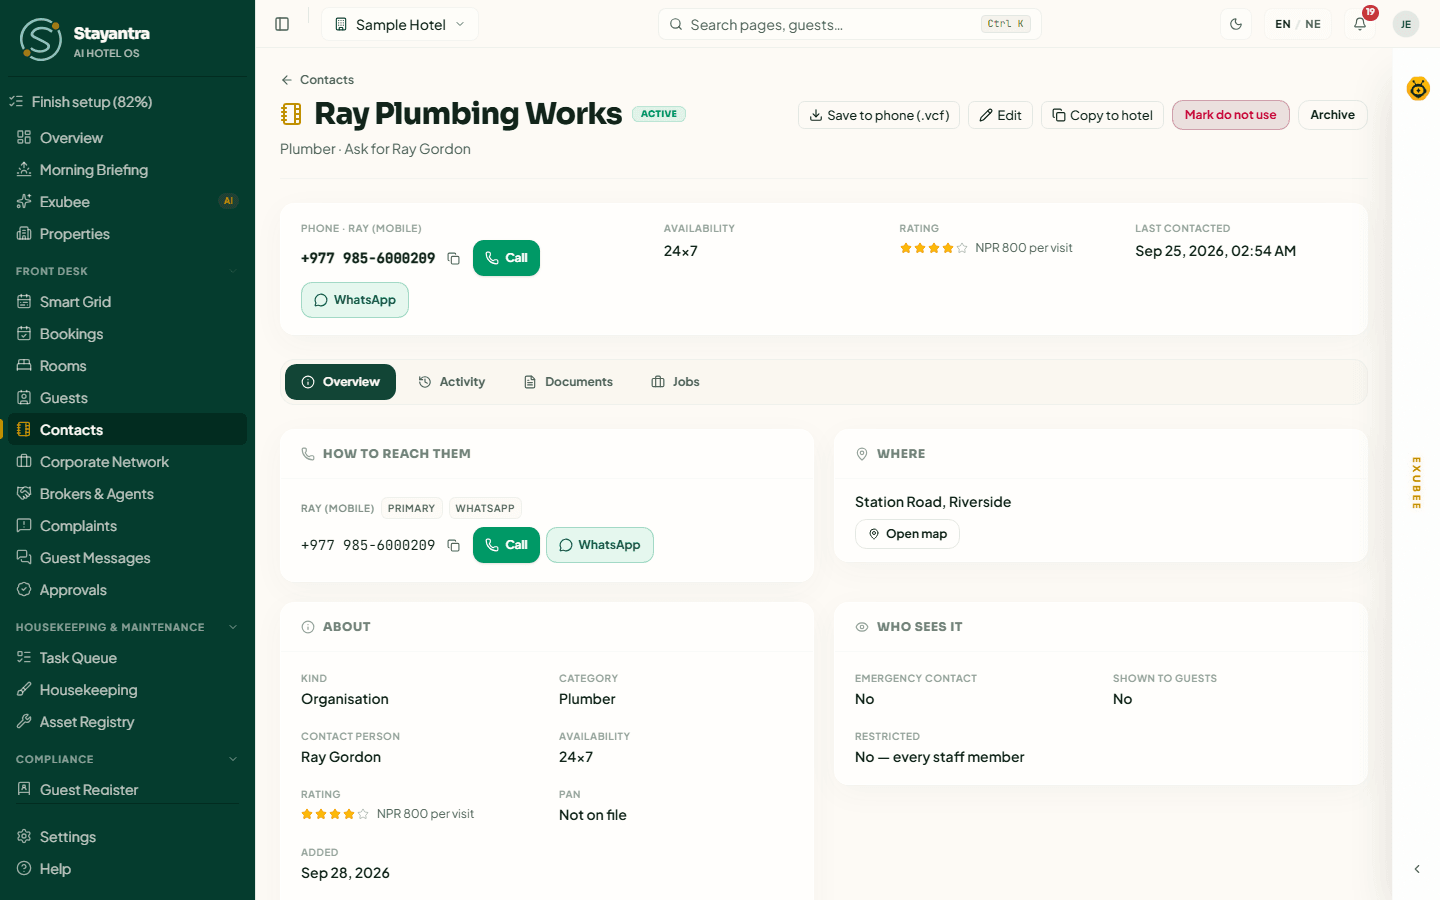Open Brokers & Agents
The width and height of the screenshot is (1440, 900).
point(127,494)
